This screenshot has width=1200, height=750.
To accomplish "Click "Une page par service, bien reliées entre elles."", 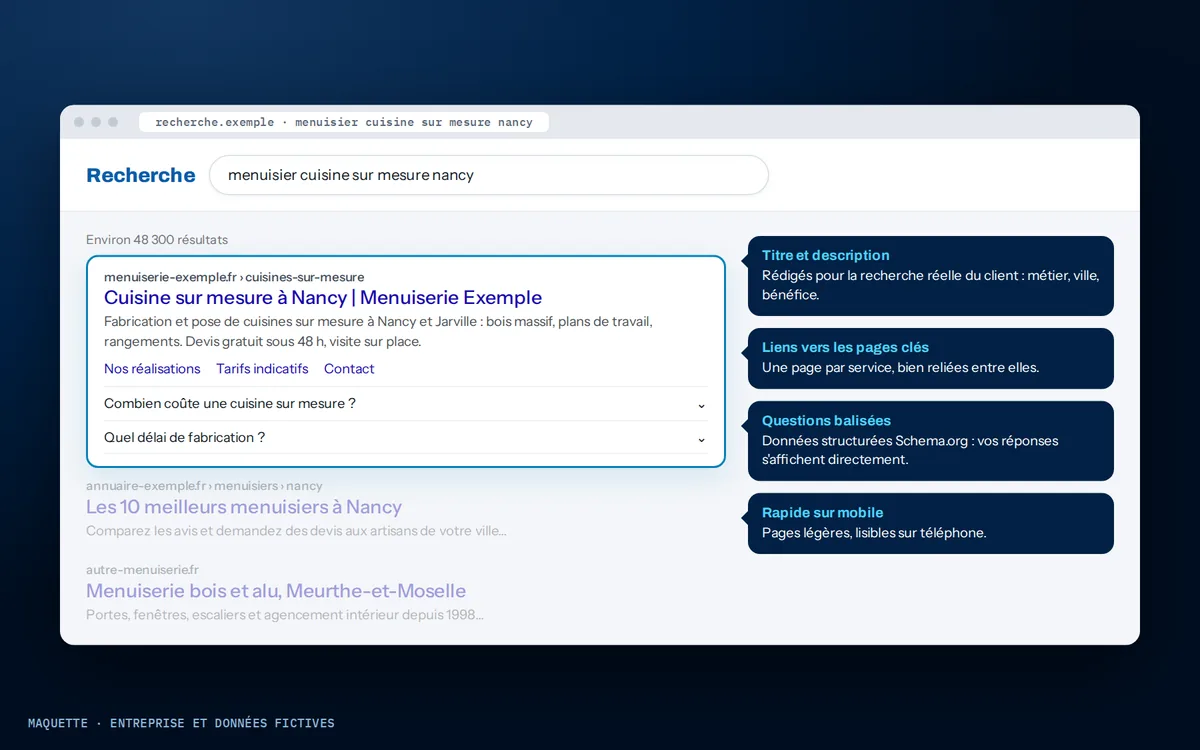I will [x=900, y=367].
